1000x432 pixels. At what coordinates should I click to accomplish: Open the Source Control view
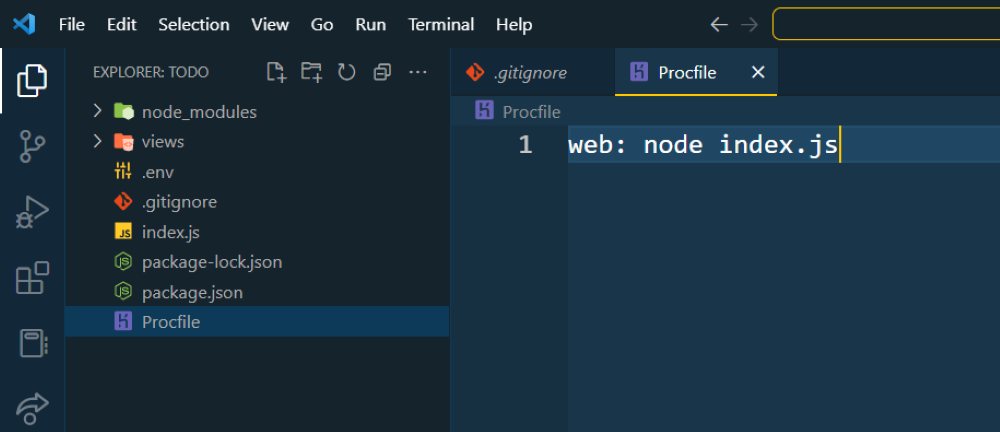pos(32,147)
